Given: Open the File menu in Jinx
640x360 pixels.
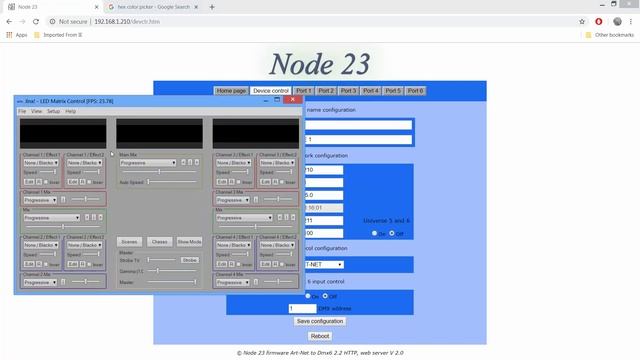Looking at the screenshot, I should [22, 111].
